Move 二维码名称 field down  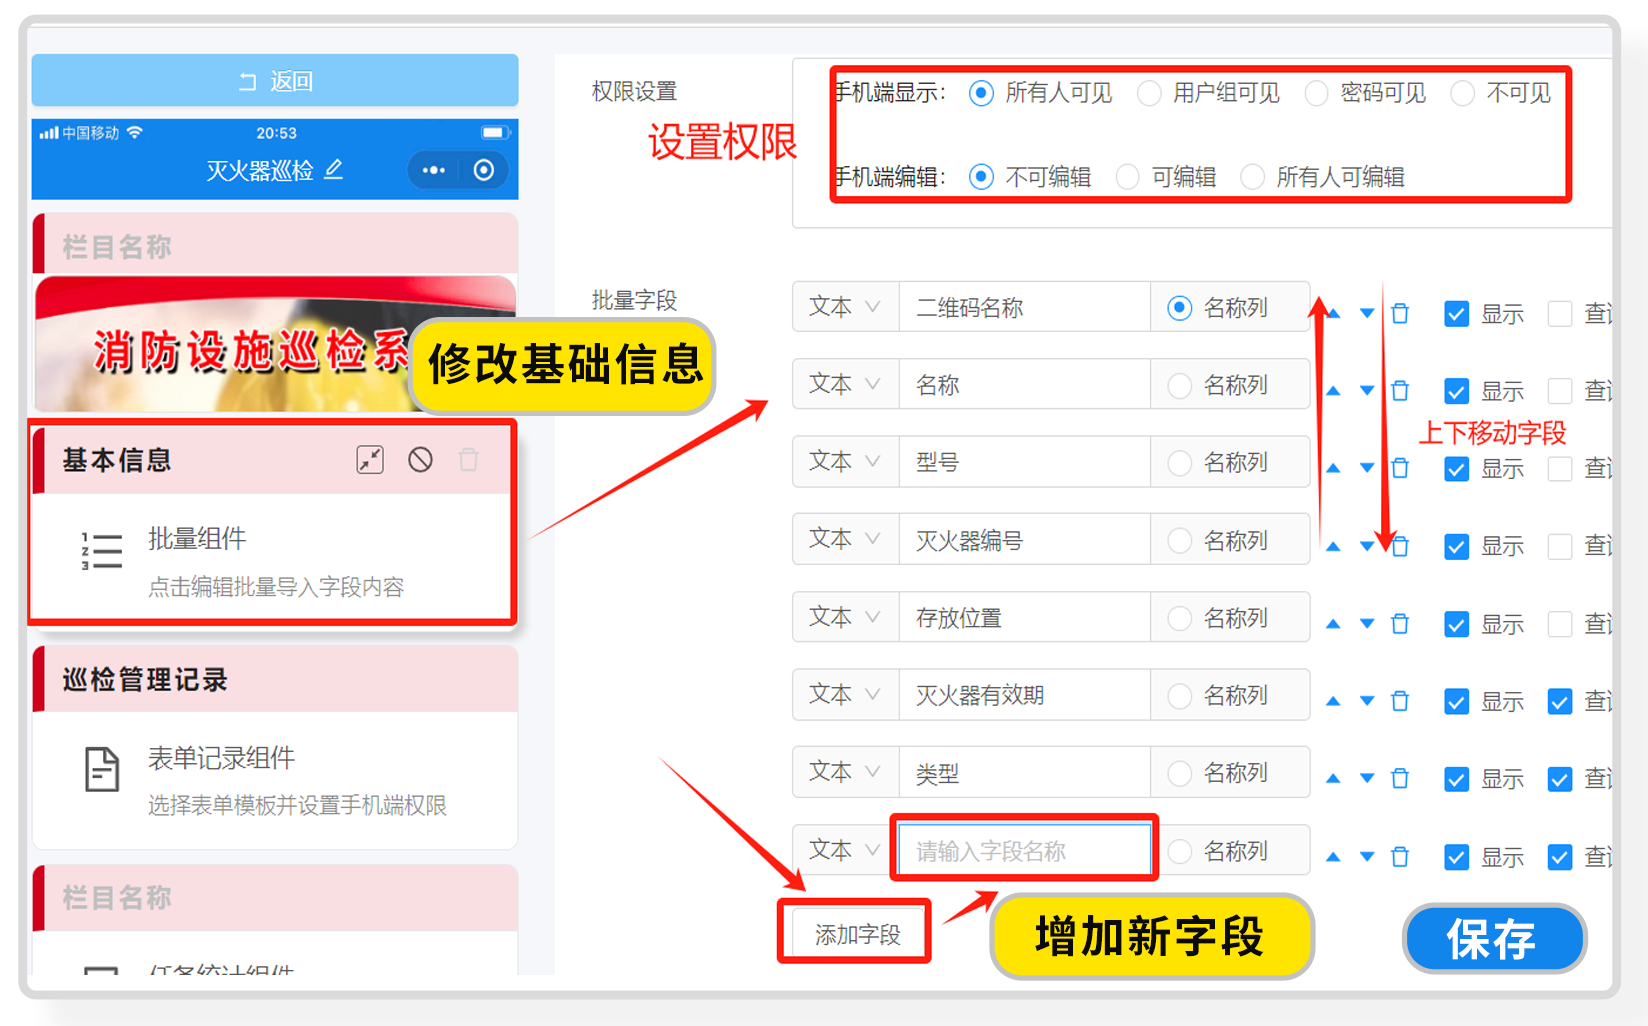1366,314
